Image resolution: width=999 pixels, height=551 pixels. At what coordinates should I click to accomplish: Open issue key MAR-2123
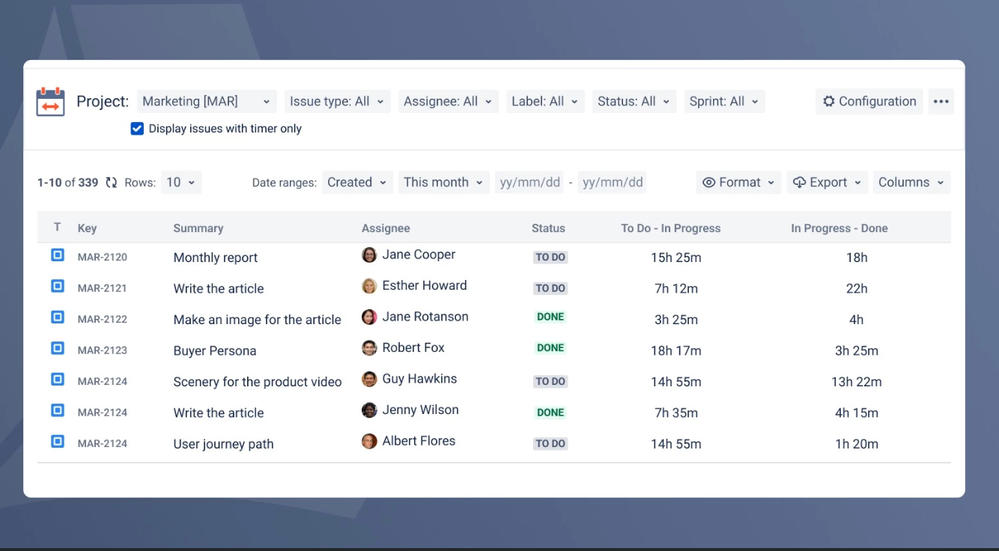(103, 350)
